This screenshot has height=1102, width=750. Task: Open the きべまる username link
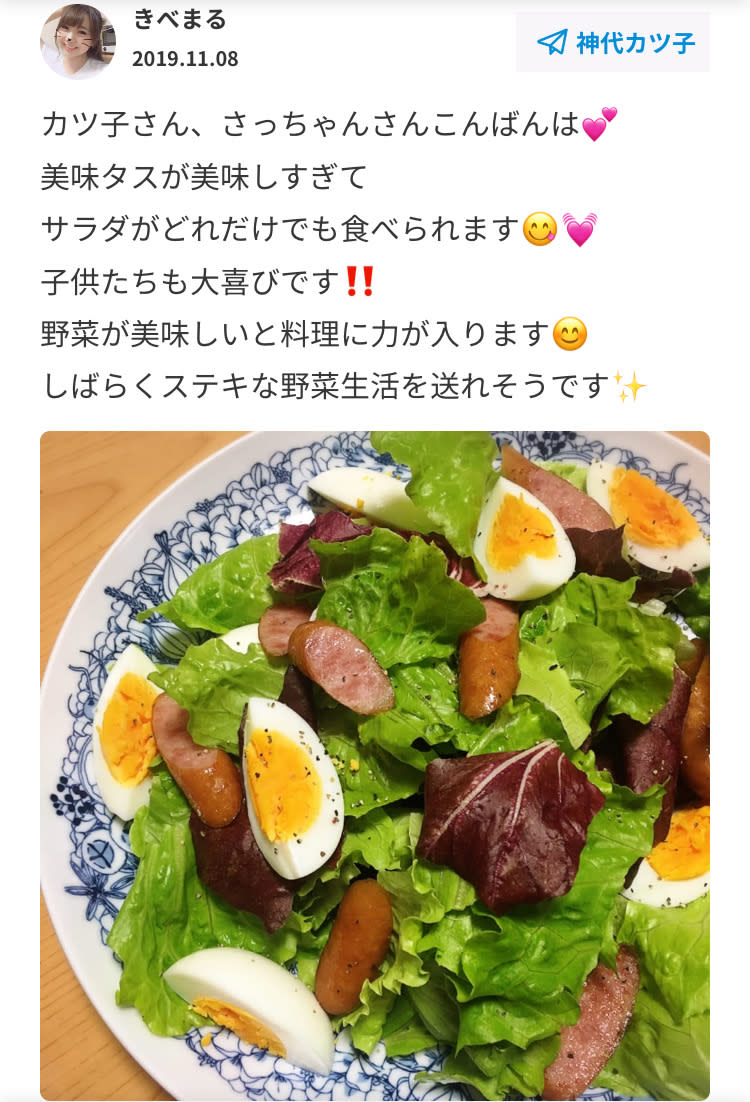[179, 19]
